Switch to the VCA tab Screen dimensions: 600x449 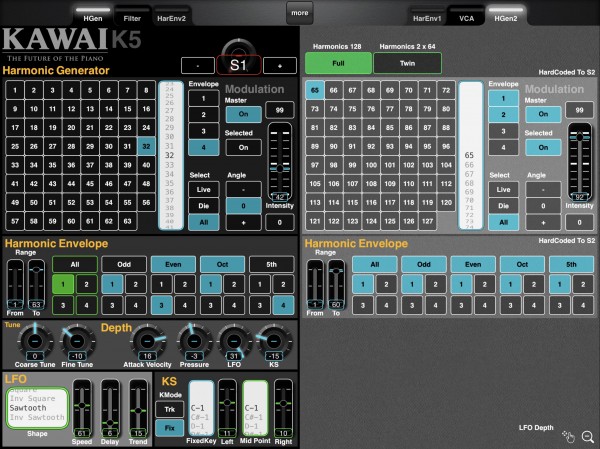coord(466,15)
